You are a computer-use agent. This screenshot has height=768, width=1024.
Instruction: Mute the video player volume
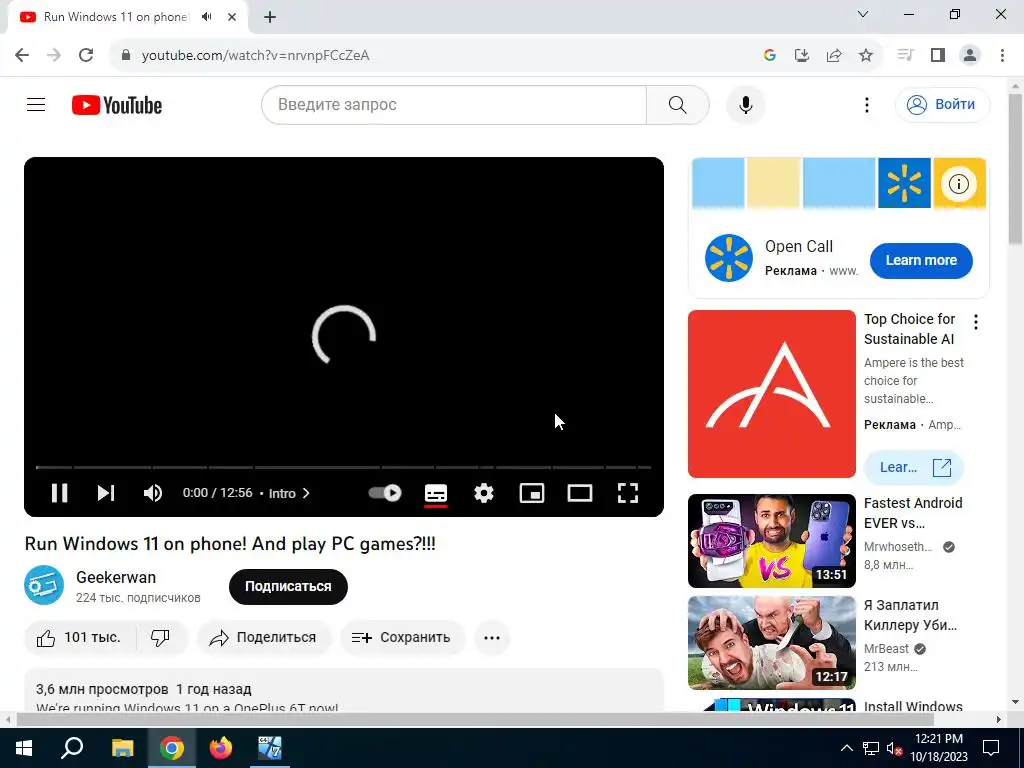click(153, 493)
